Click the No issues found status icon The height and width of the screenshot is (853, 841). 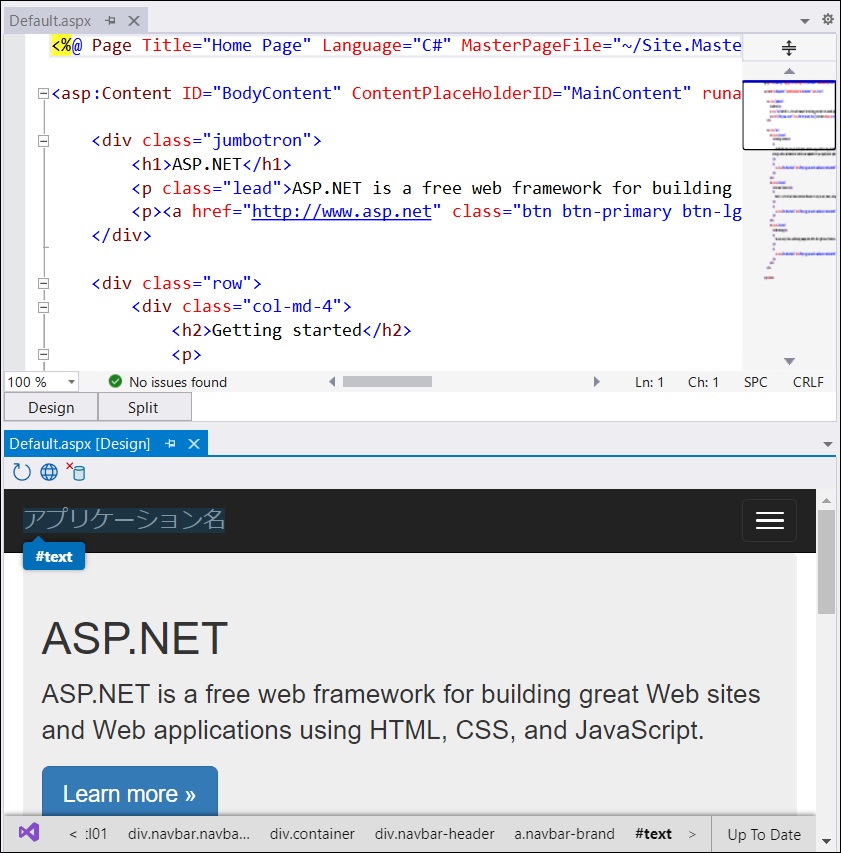point(115,381)
